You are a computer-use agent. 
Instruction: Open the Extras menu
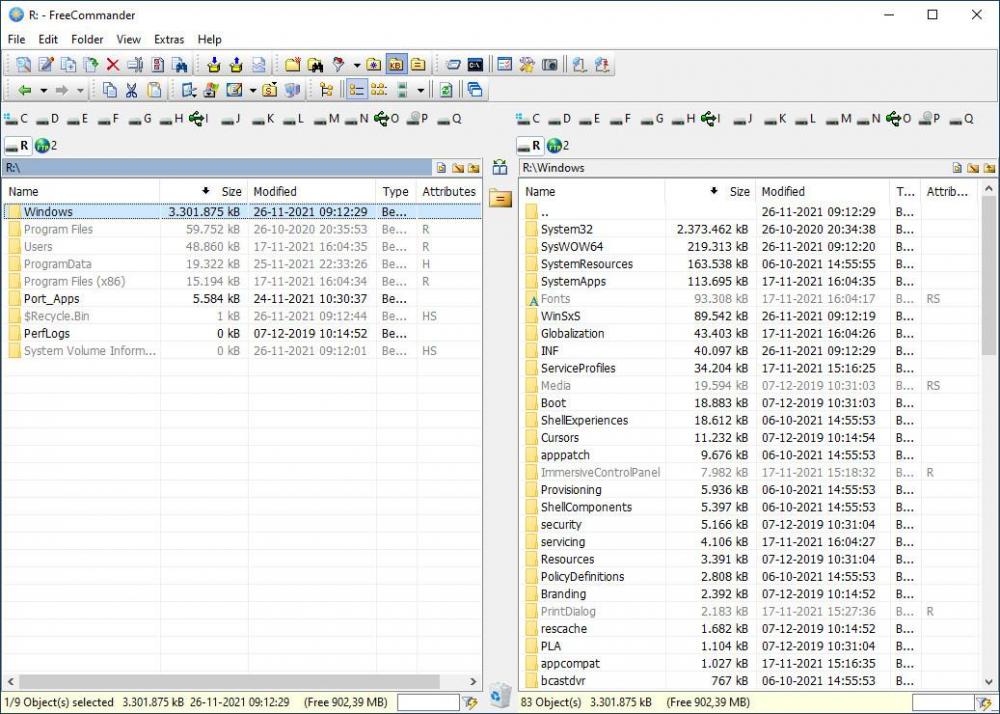click(x=168, y=39)
